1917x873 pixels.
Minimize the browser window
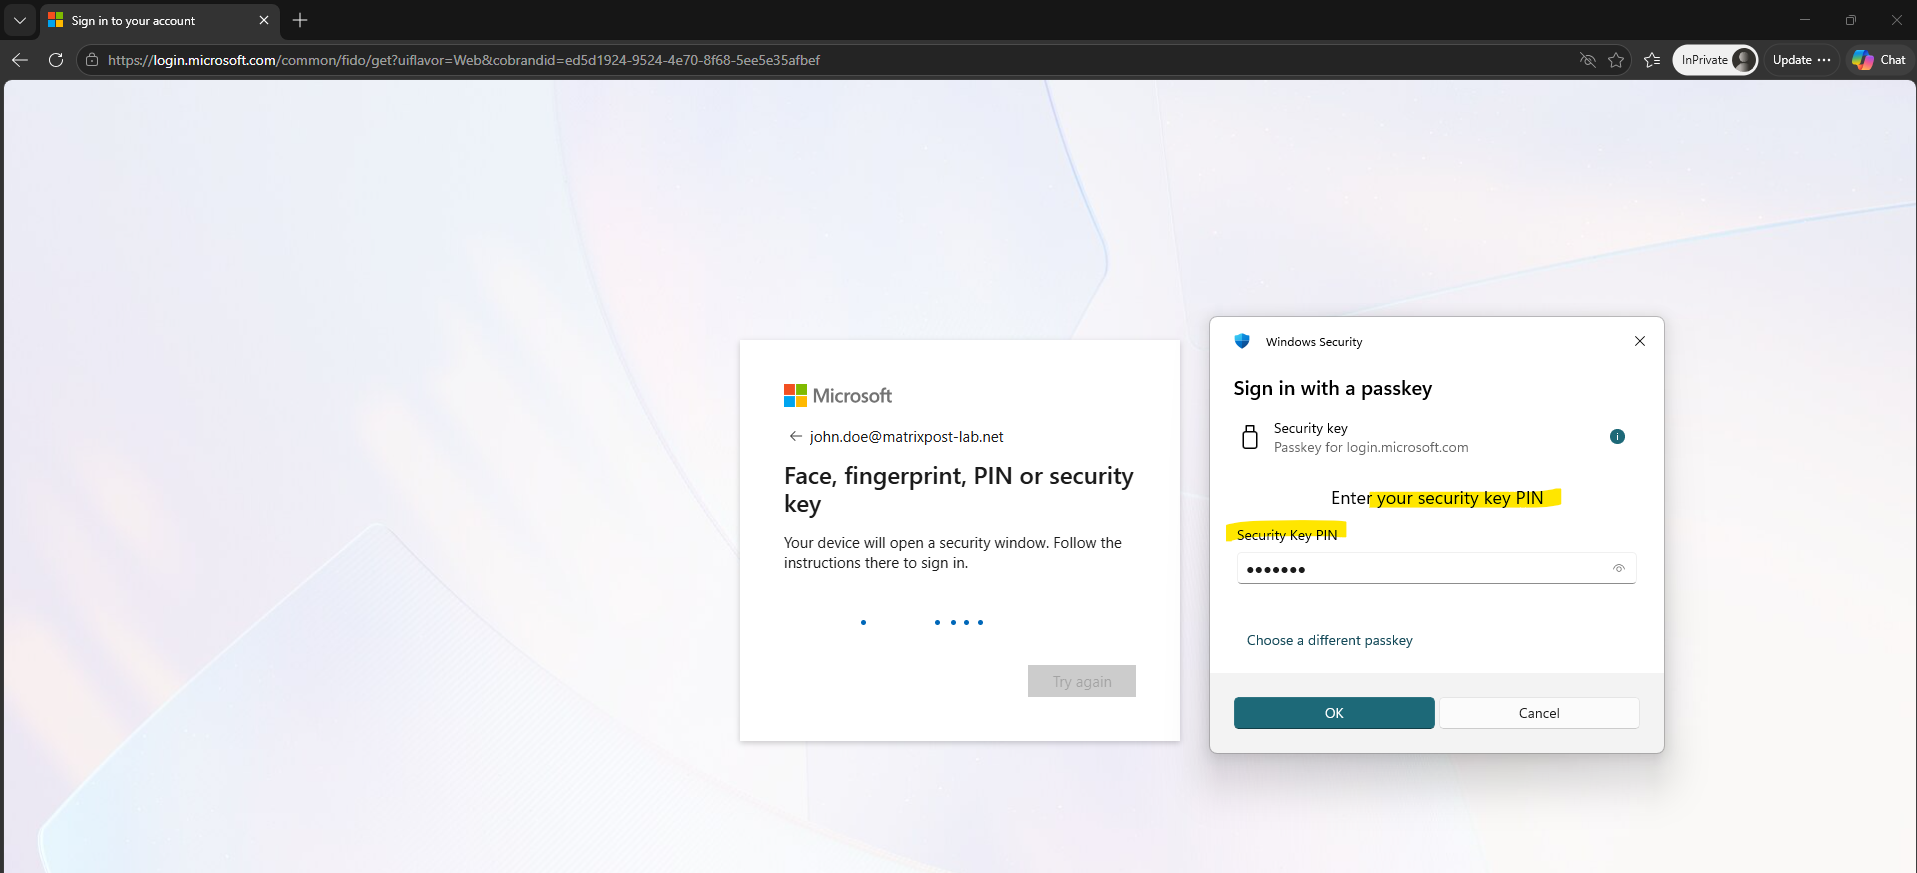pos(1805,20)
